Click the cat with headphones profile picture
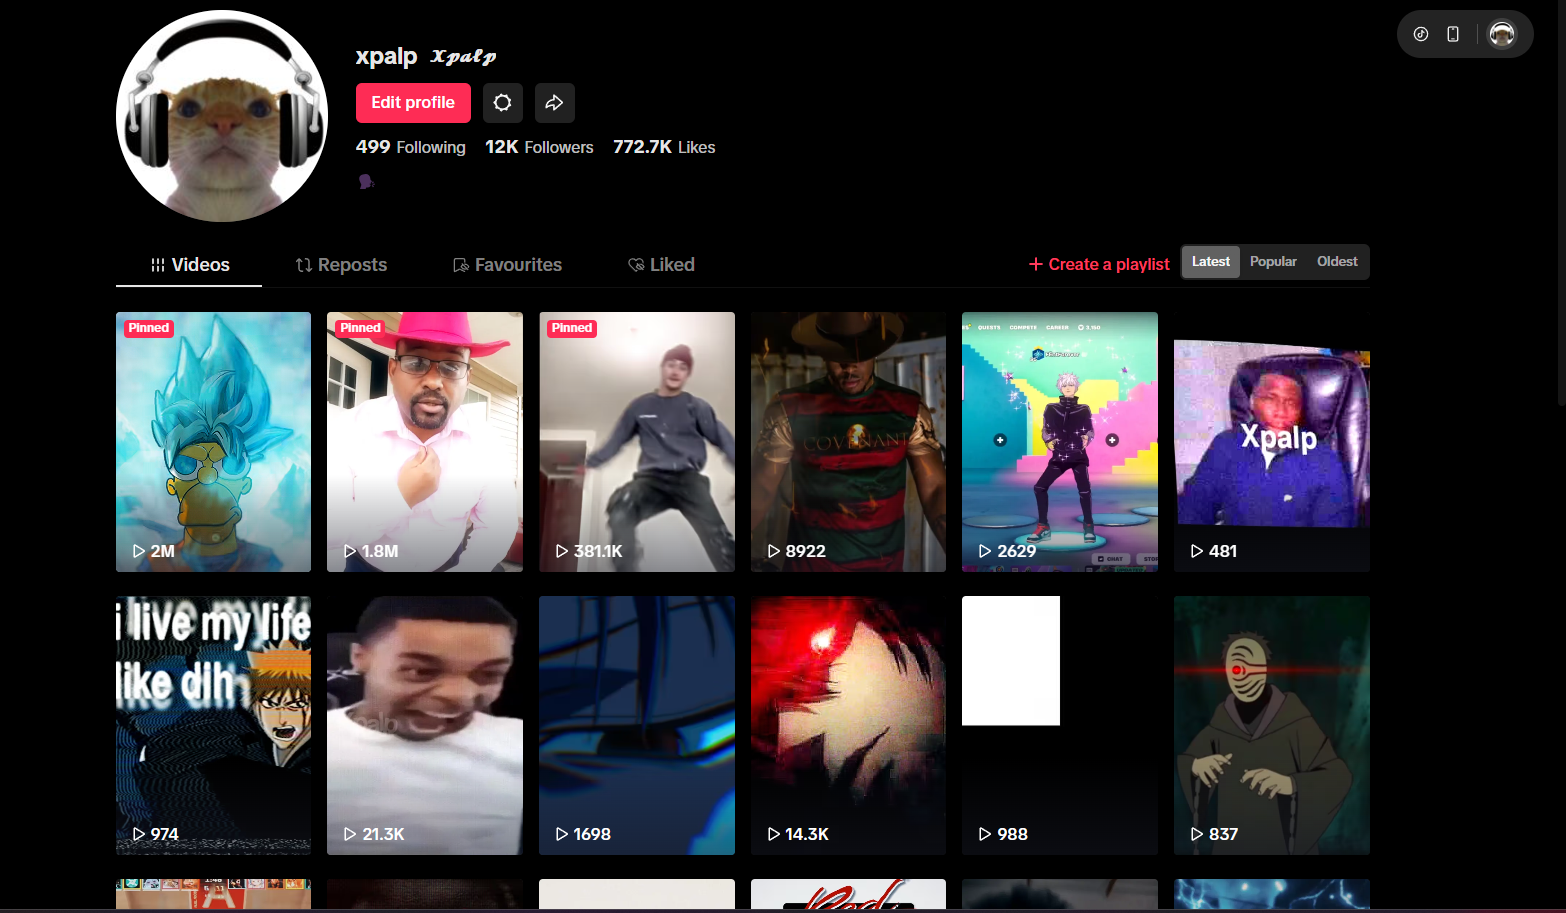The height and width of the screenshot is (913, 1566). click(222, 116)
